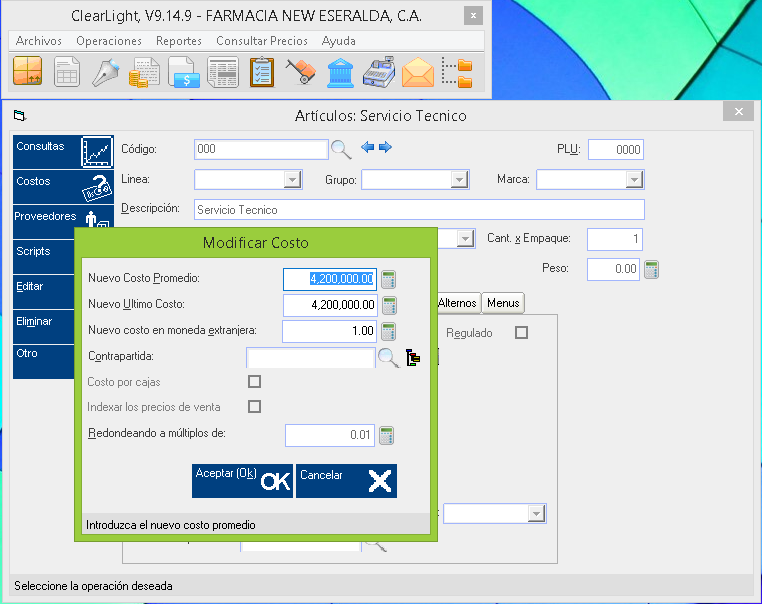Open the coins and document toolbar icon
Image resolution: width=762 pixels, height=604 pixels.
coord(144,72)
